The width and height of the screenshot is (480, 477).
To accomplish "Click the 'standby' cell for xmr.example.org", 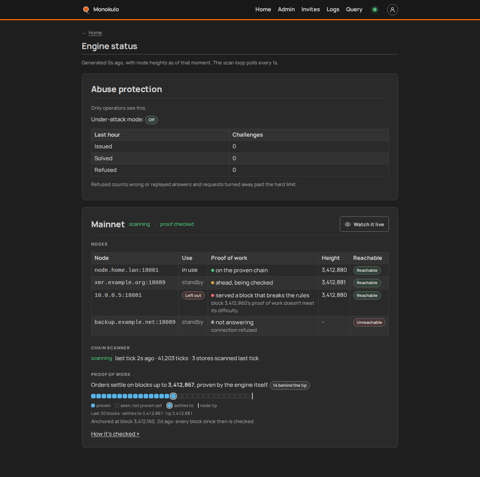I will point(192,283).
